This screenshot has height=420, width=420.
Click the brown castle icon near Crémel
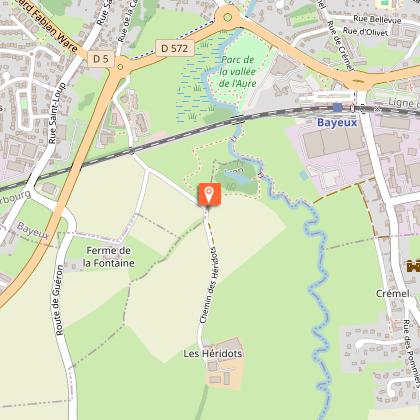pos(413,266)
